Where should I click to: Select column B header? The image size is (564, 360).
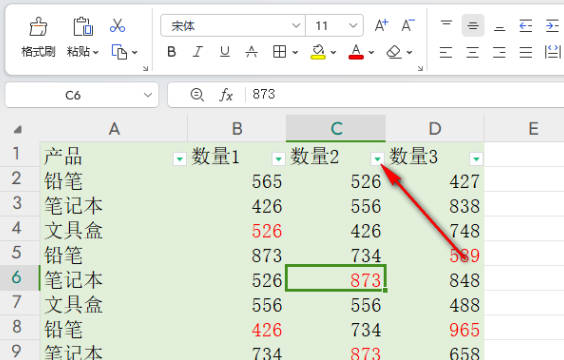point(237,128)
